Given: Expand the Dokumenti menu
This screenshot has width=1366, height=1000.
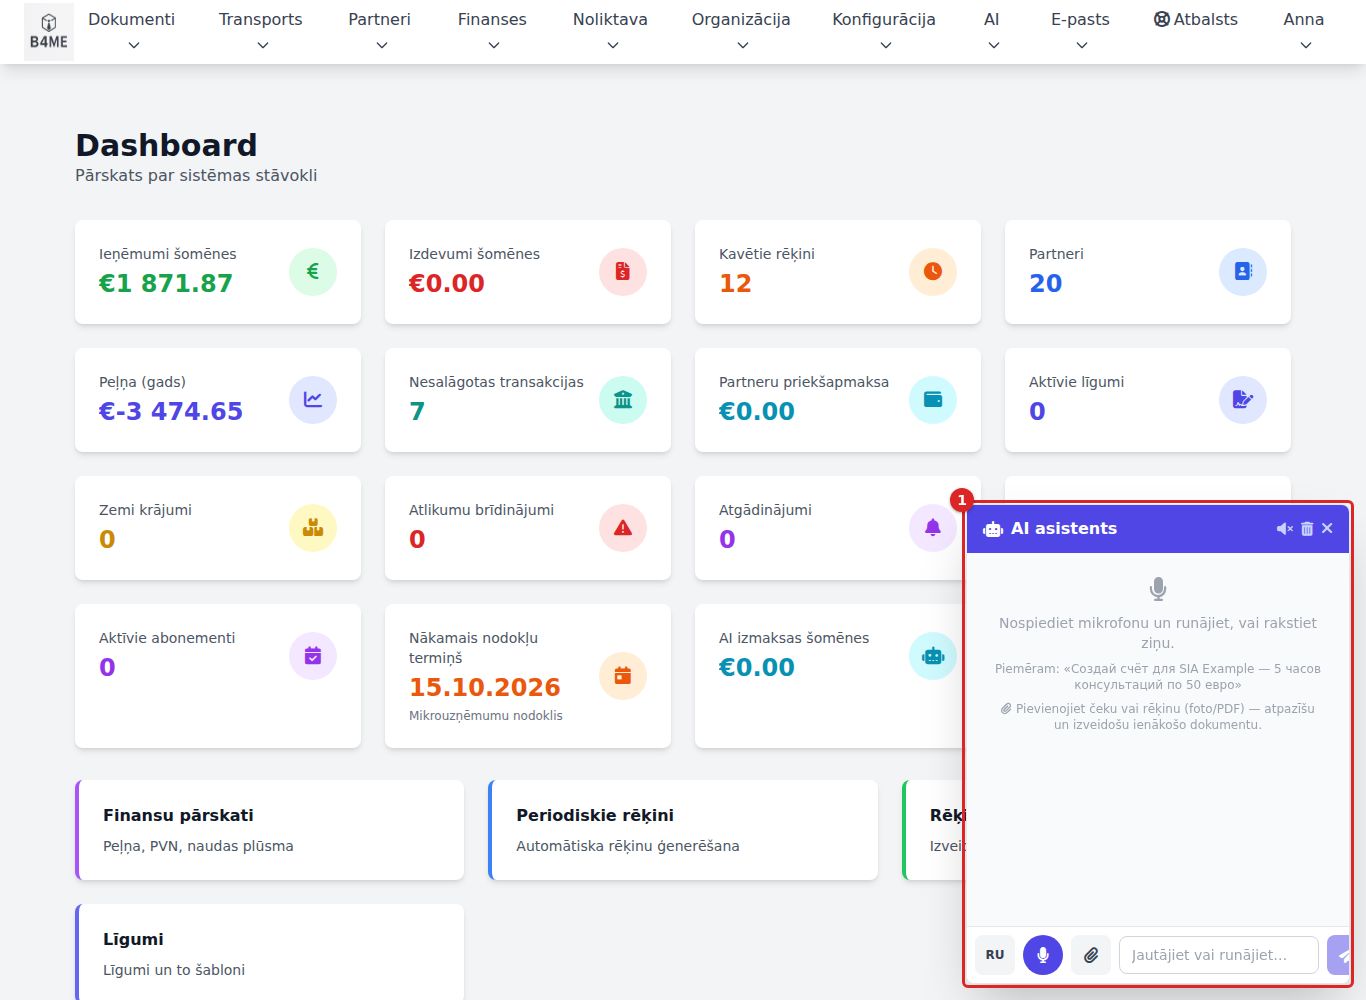Looking at the screenshot, I should [132, 32].
